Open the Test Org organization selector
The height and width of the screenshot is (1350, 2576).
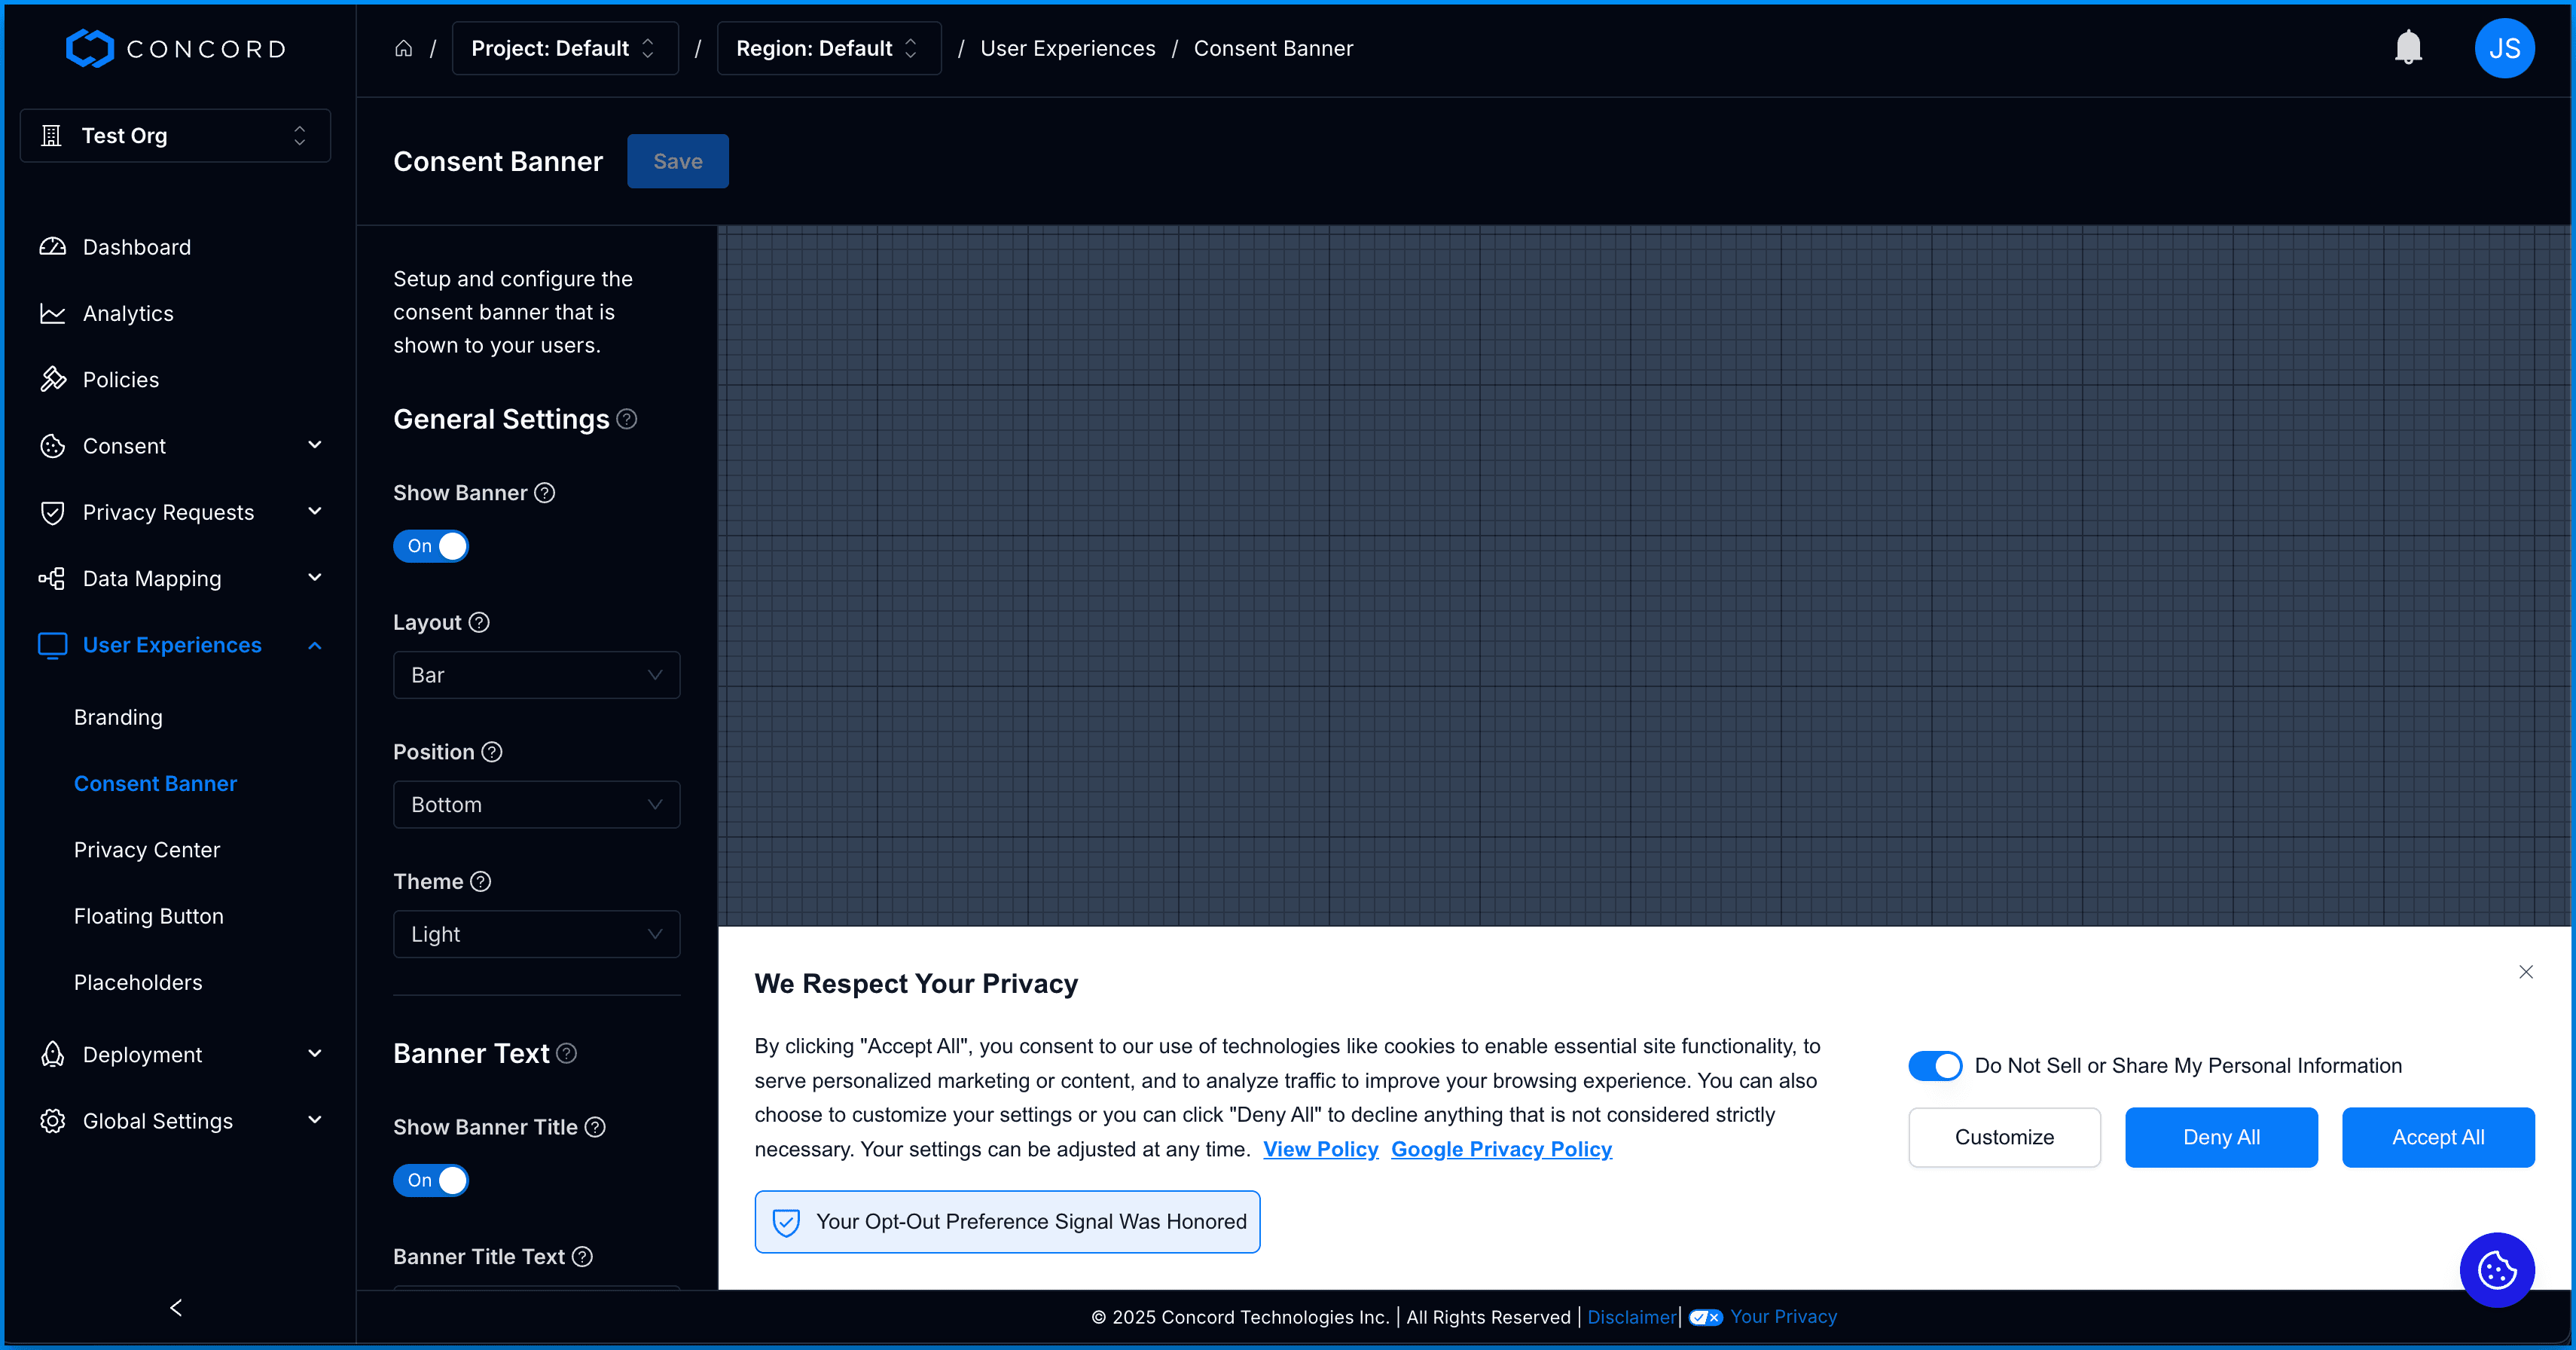(175, 135)
